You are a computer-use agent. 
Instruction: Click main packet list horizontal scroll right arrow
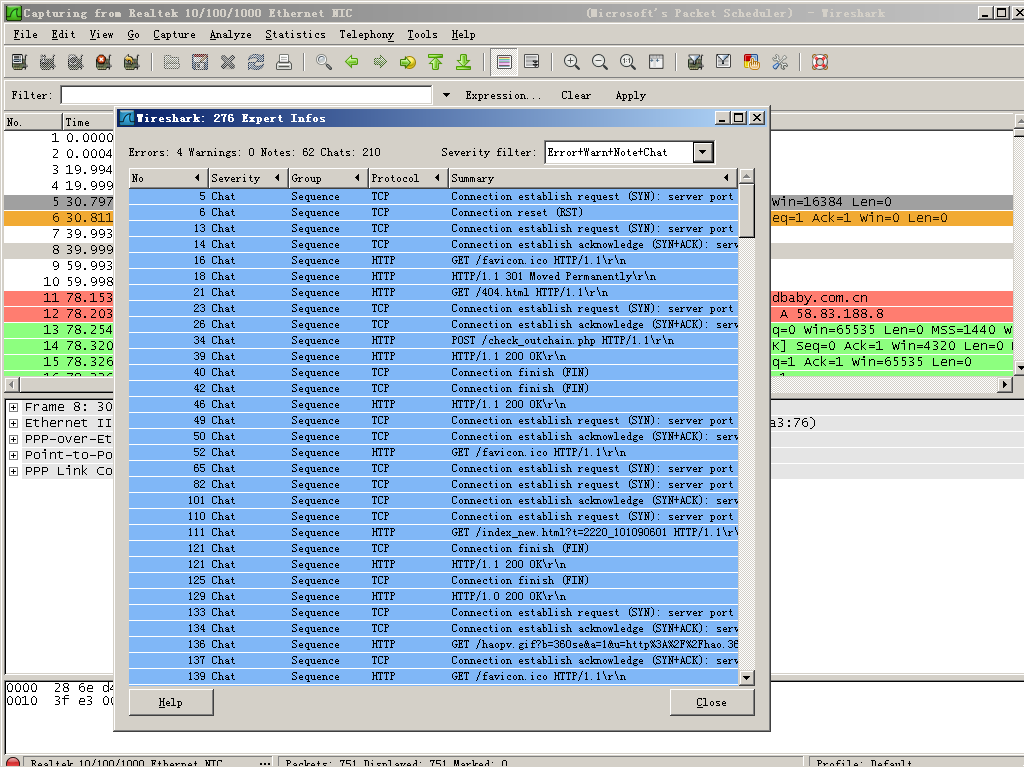(1005, 385)
